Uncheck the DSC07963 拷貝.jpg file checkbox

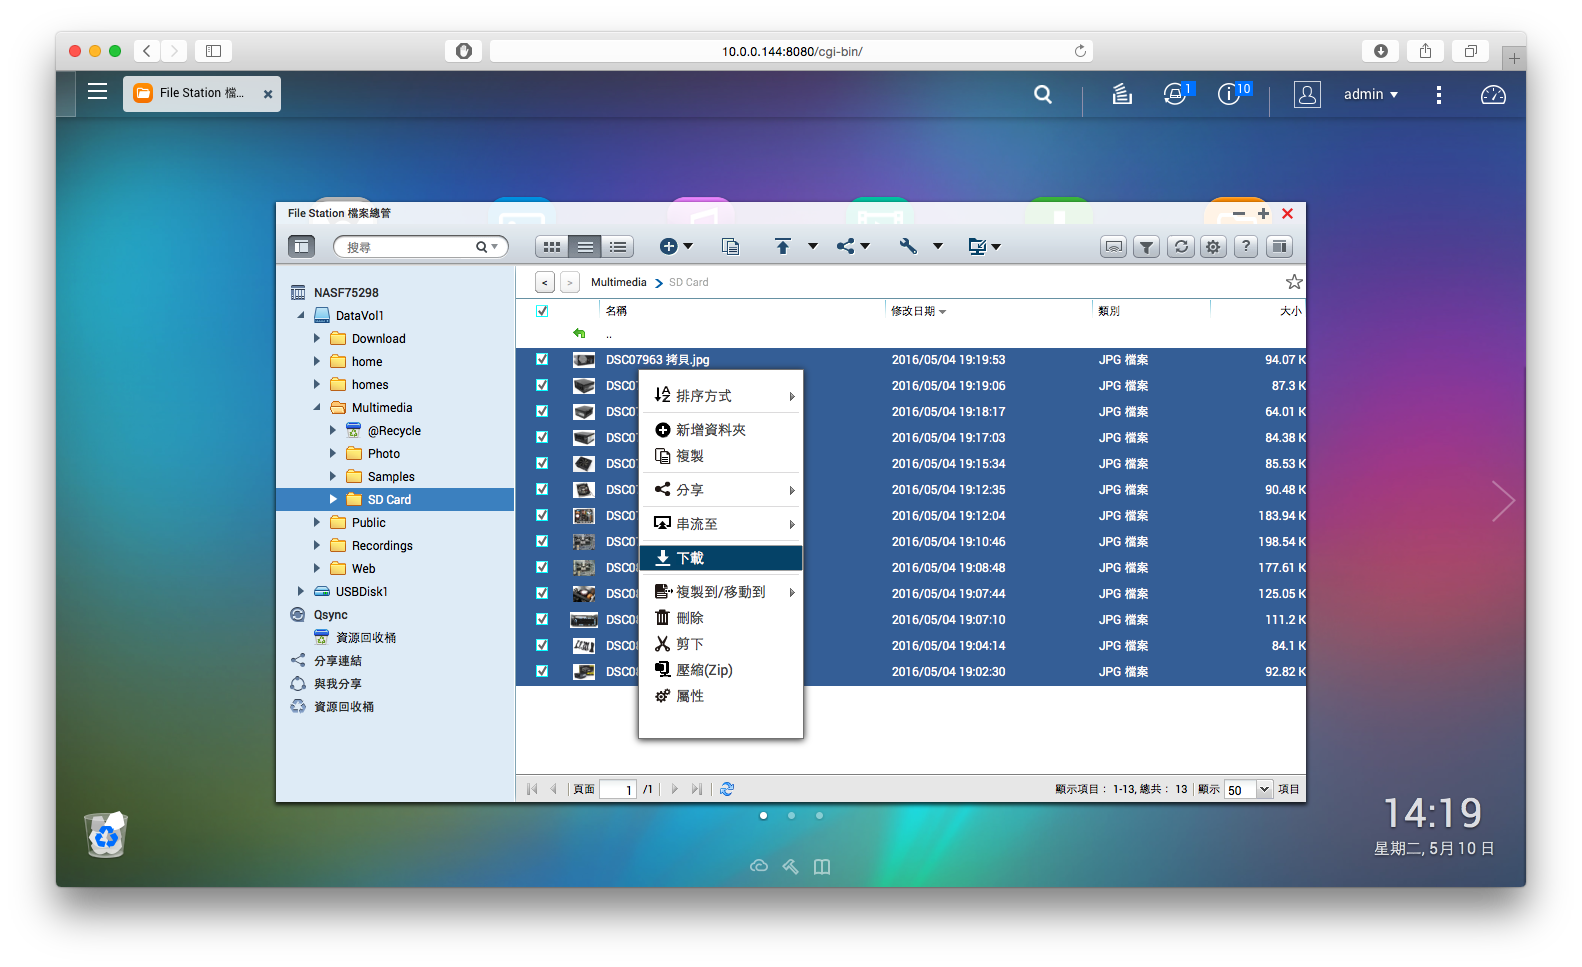pyautogui.click(x=542, y=360)
